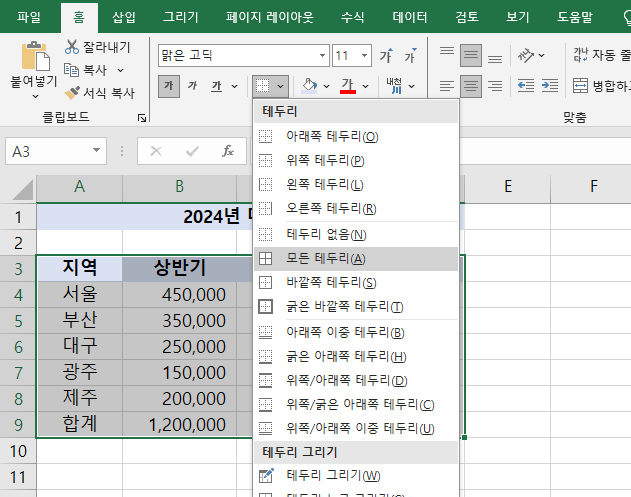Viewport: 631px width, 497px height.
Task: Choose 테두리 없음(N) menu item
Action: (x=356, y=235)
